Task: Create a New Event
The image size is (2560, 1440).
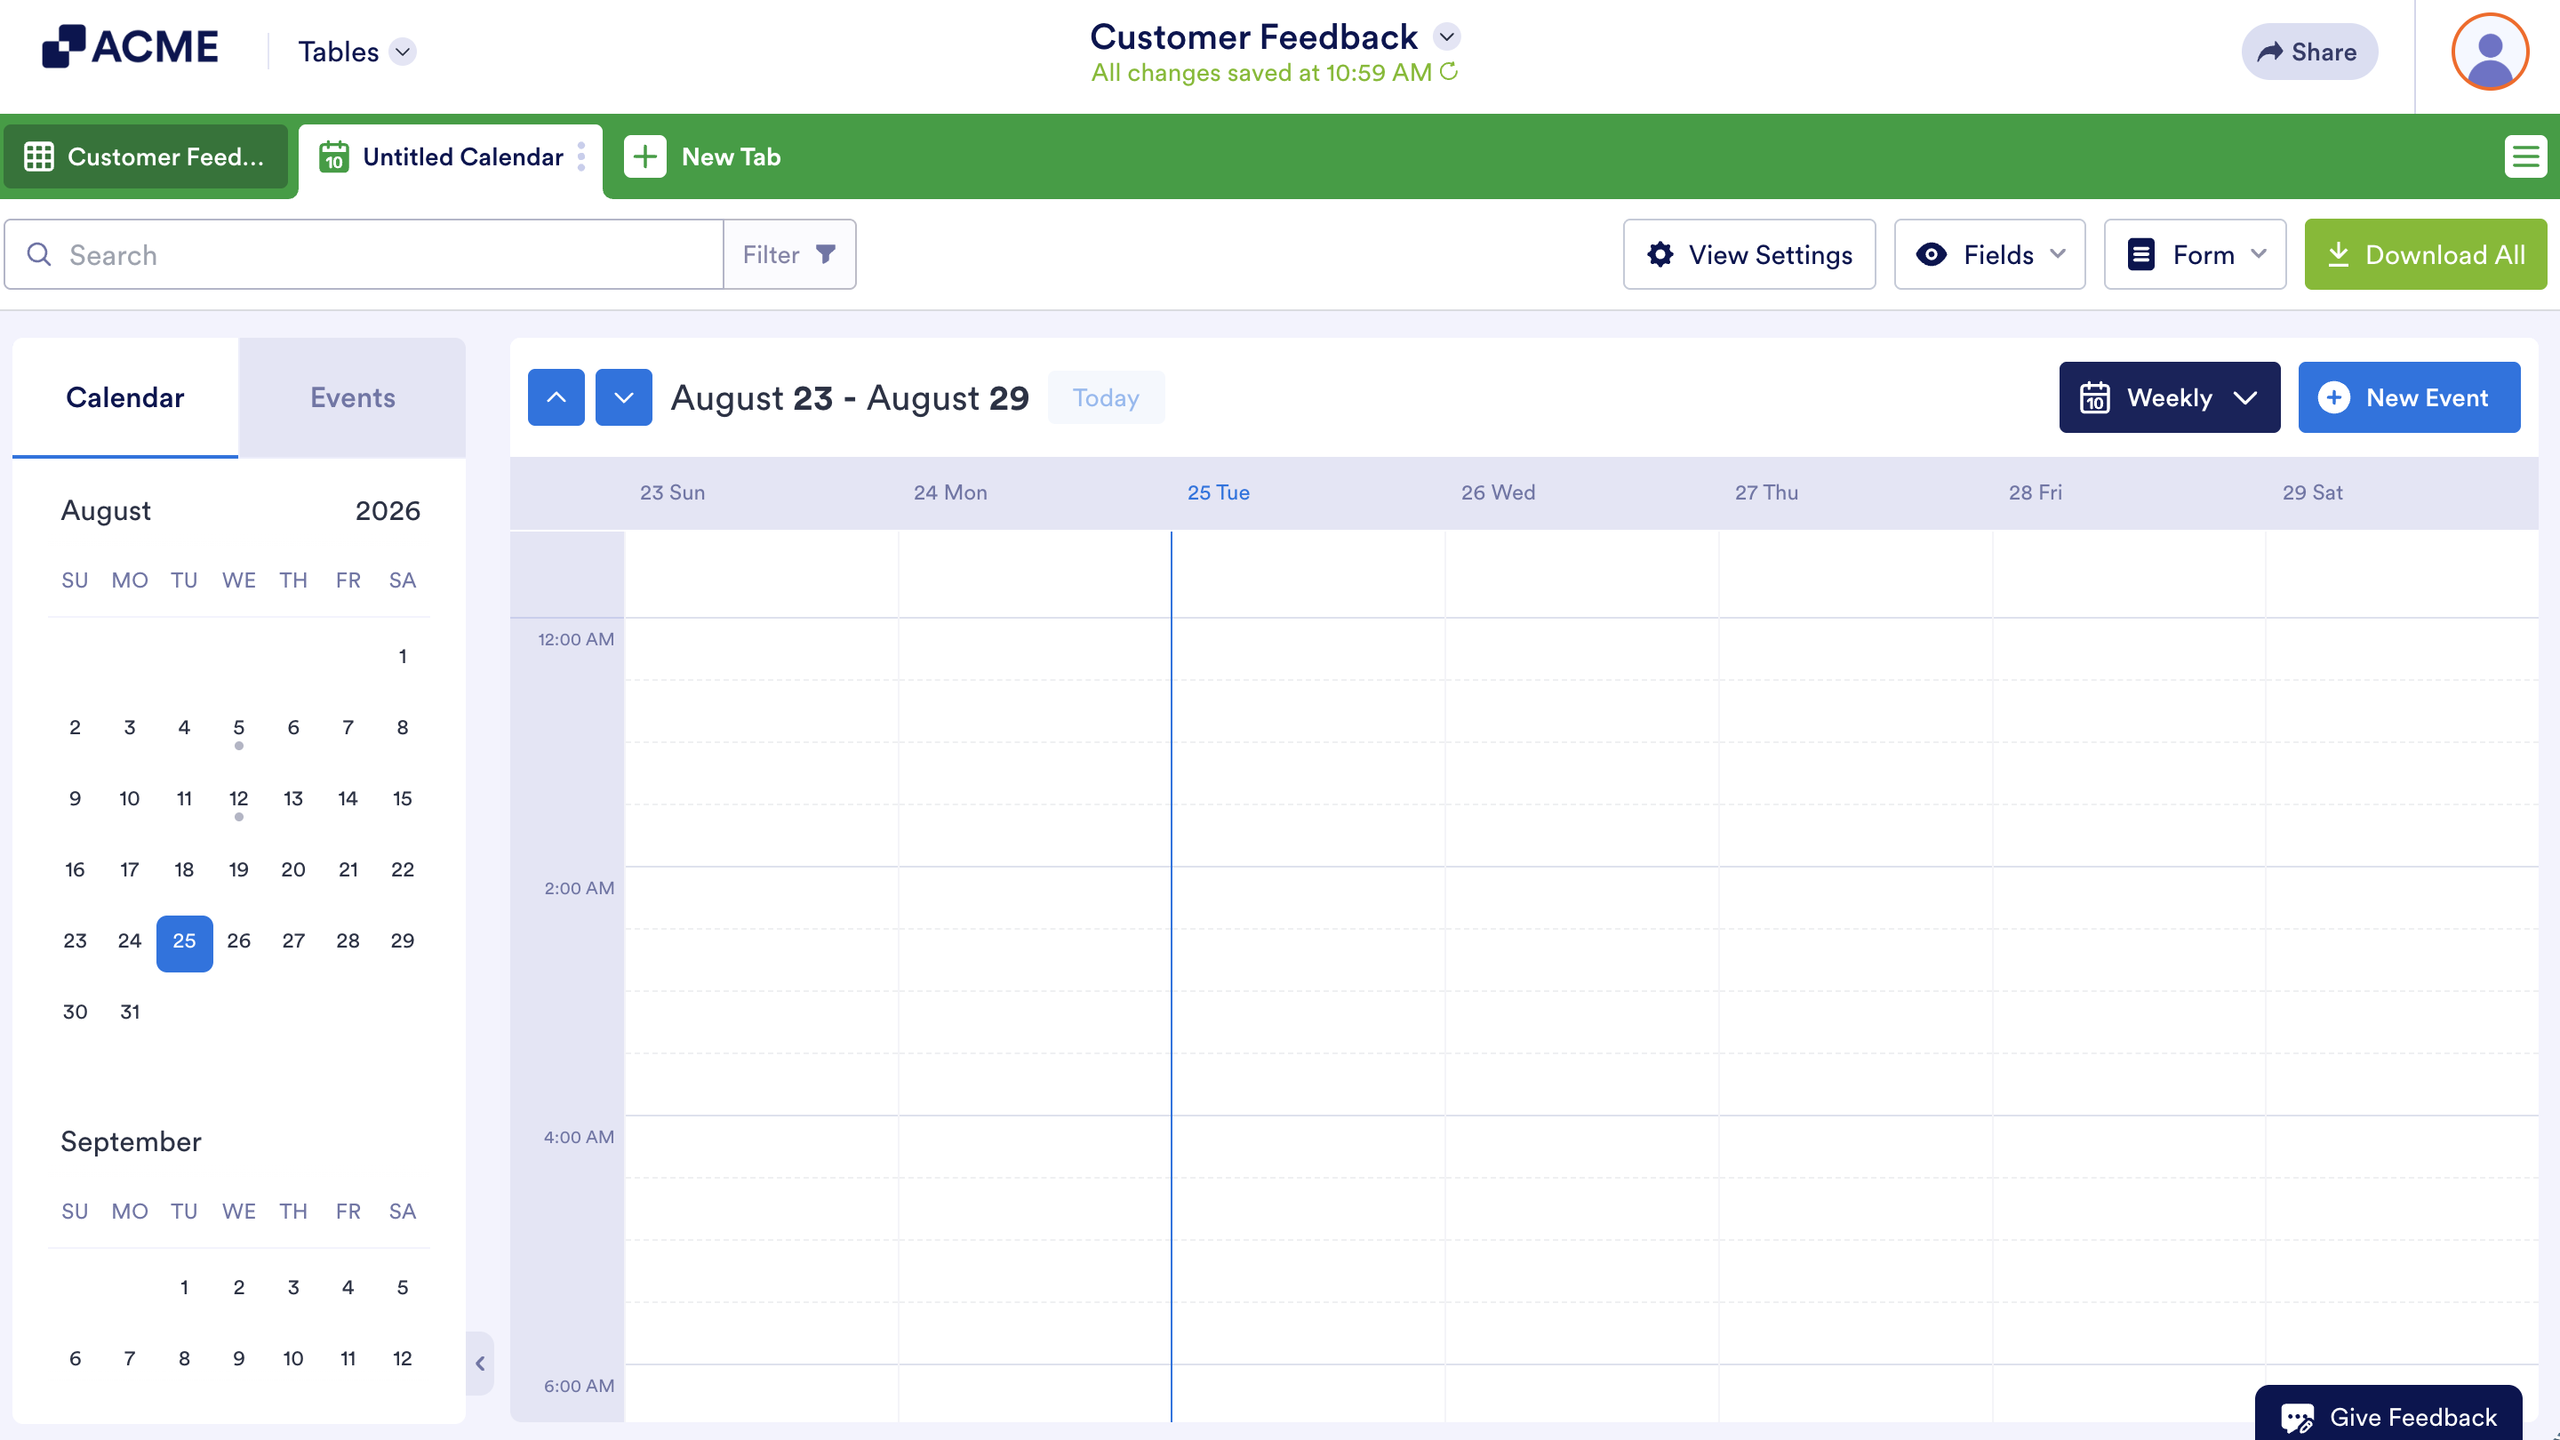Action: [2409, 398]
